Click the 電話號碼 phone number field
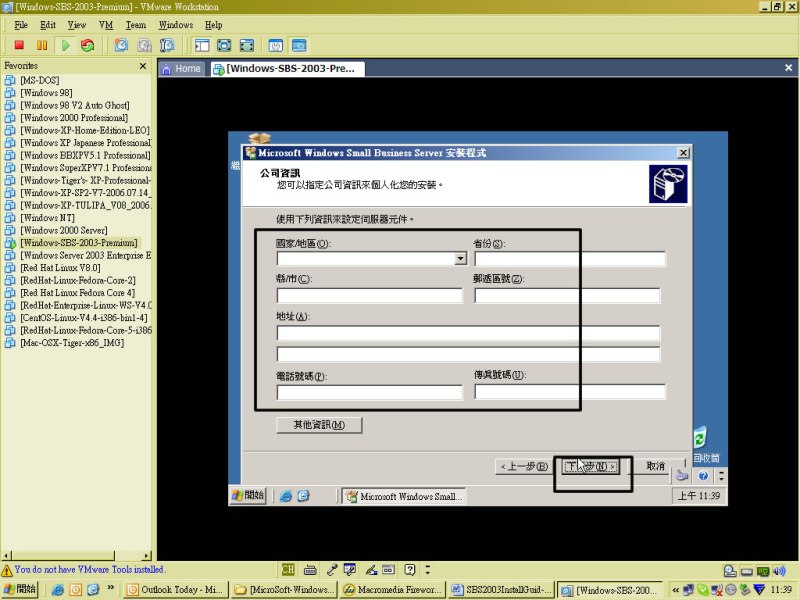This screenshot has height=600, width=800. coord(369,392)
